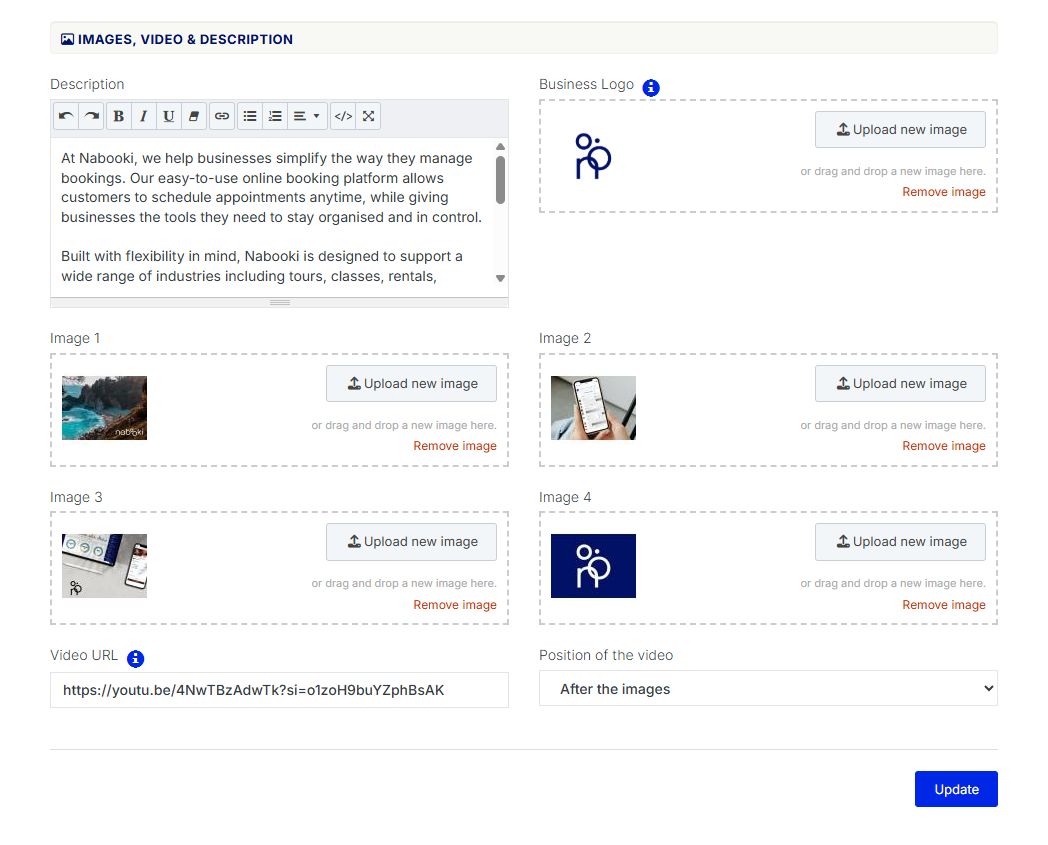This screenshot has height=845, width=1048.
Task: Click the Image 1 coastal thumbnail
Action: [104, 408]
